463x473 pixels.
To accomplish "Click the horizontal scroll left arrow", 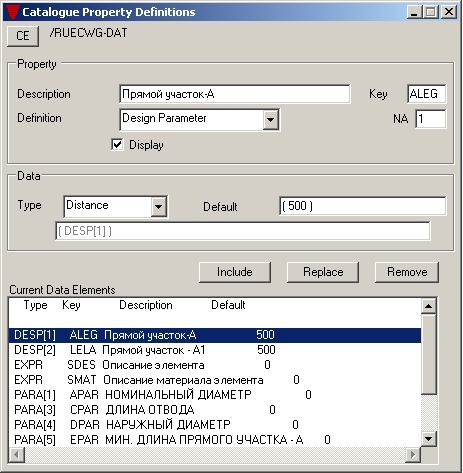I will pyautogui.click(x=17, y=455).
